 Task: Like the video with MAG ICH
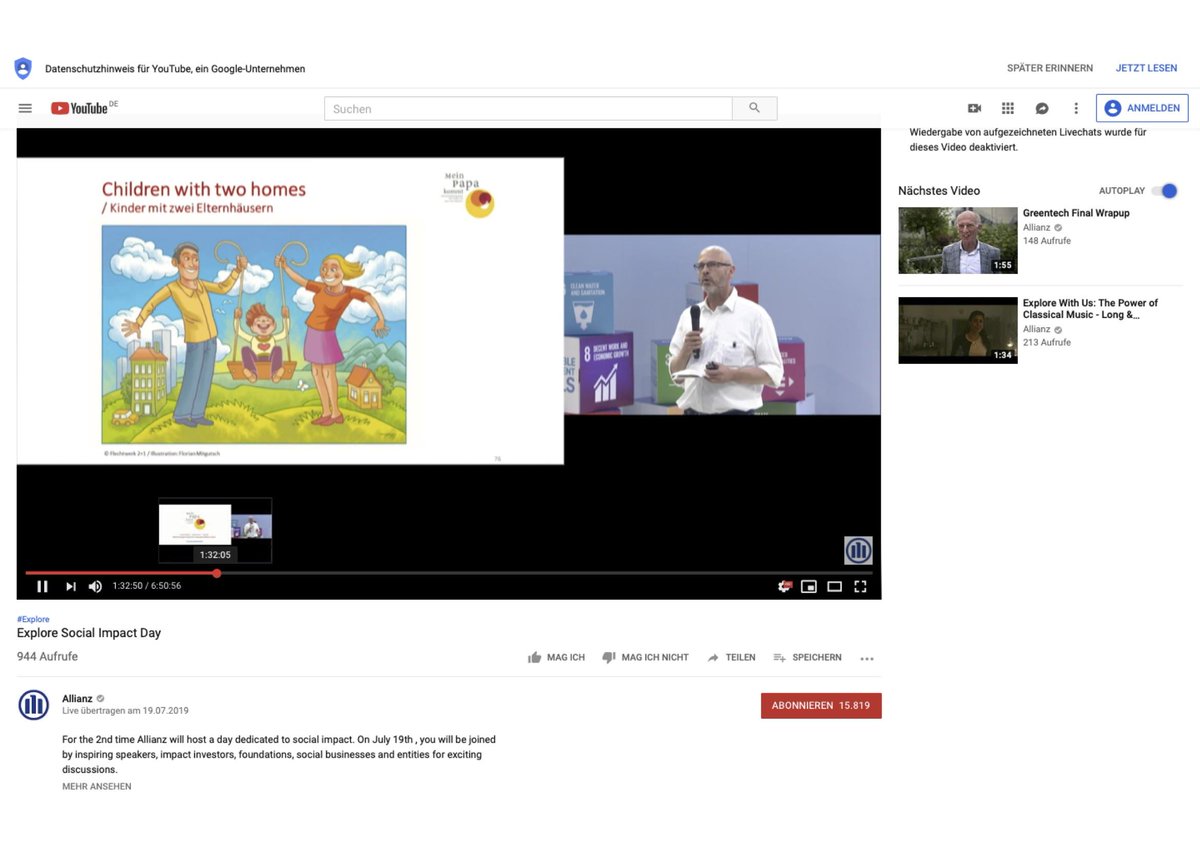tap(556, 657)
